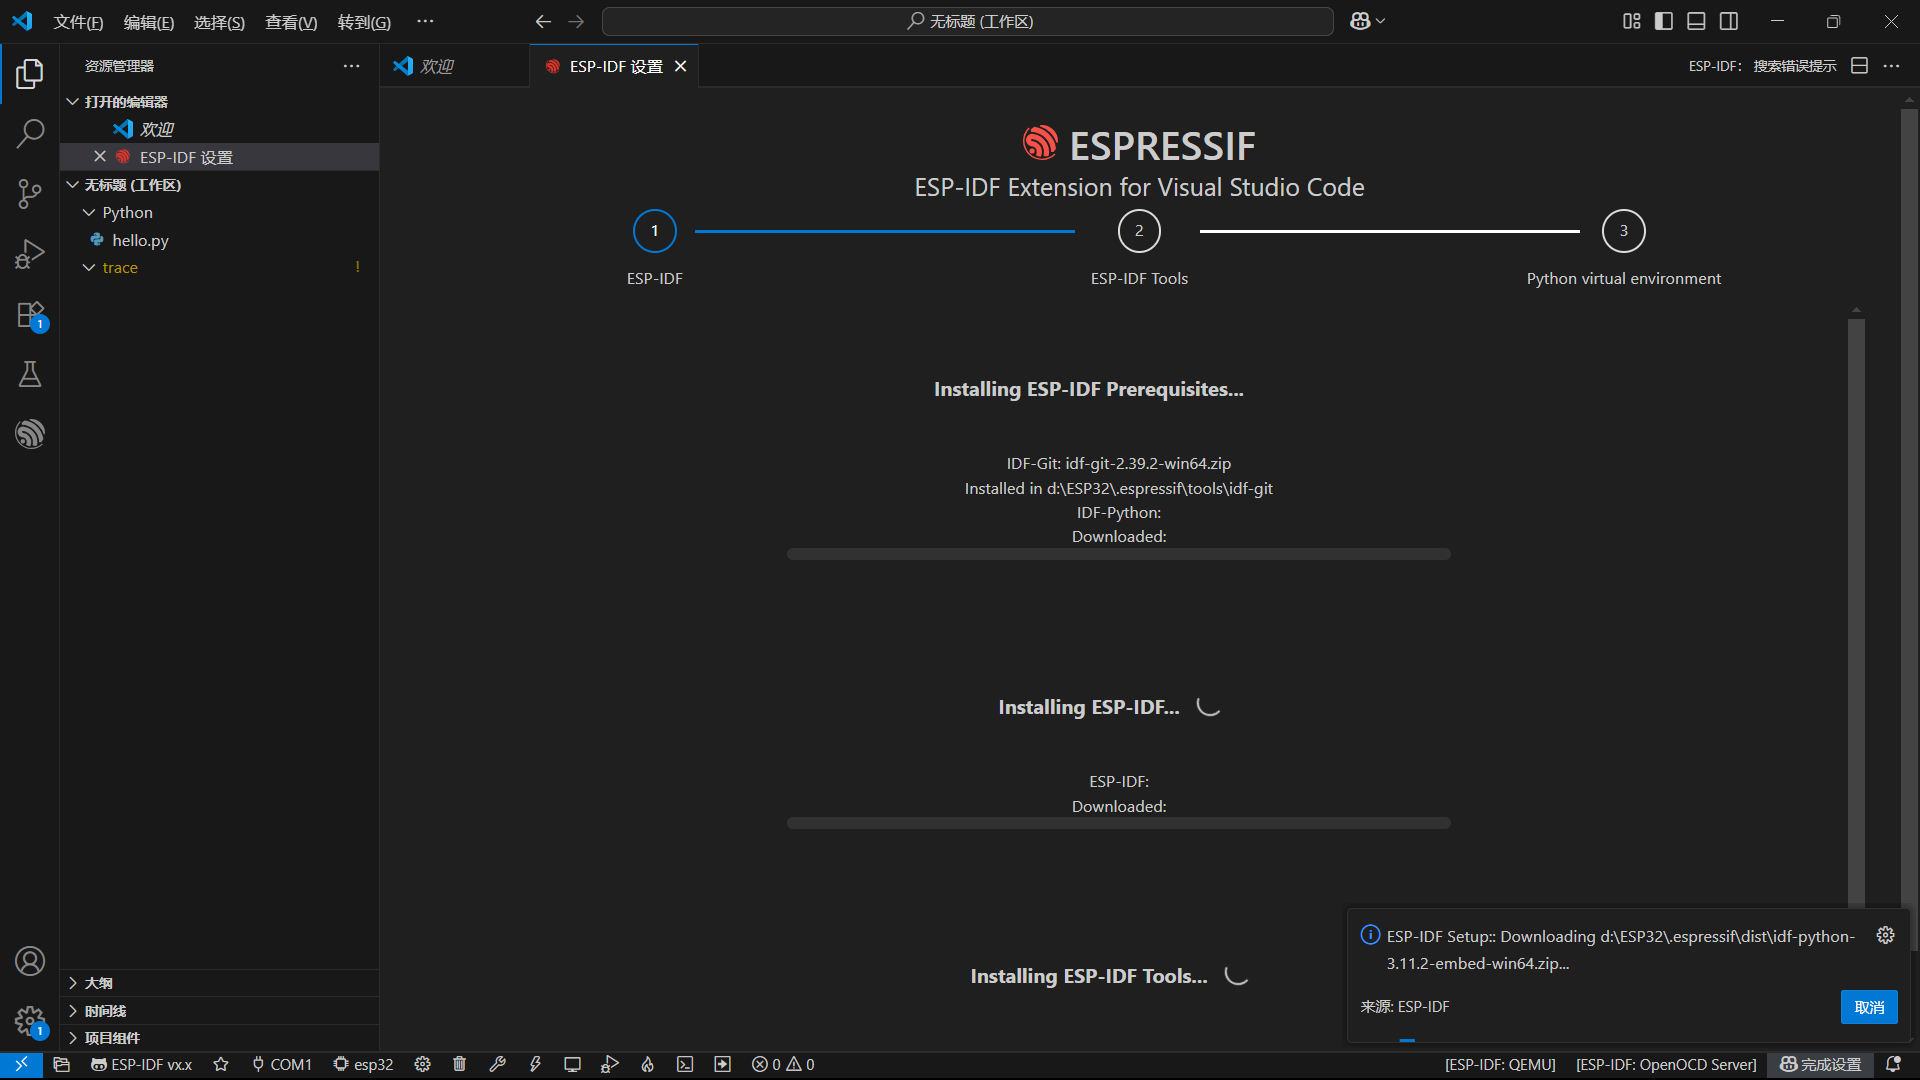
Task: Toggle the secondary sidebar visibility
Action: tap(1729, 21)
